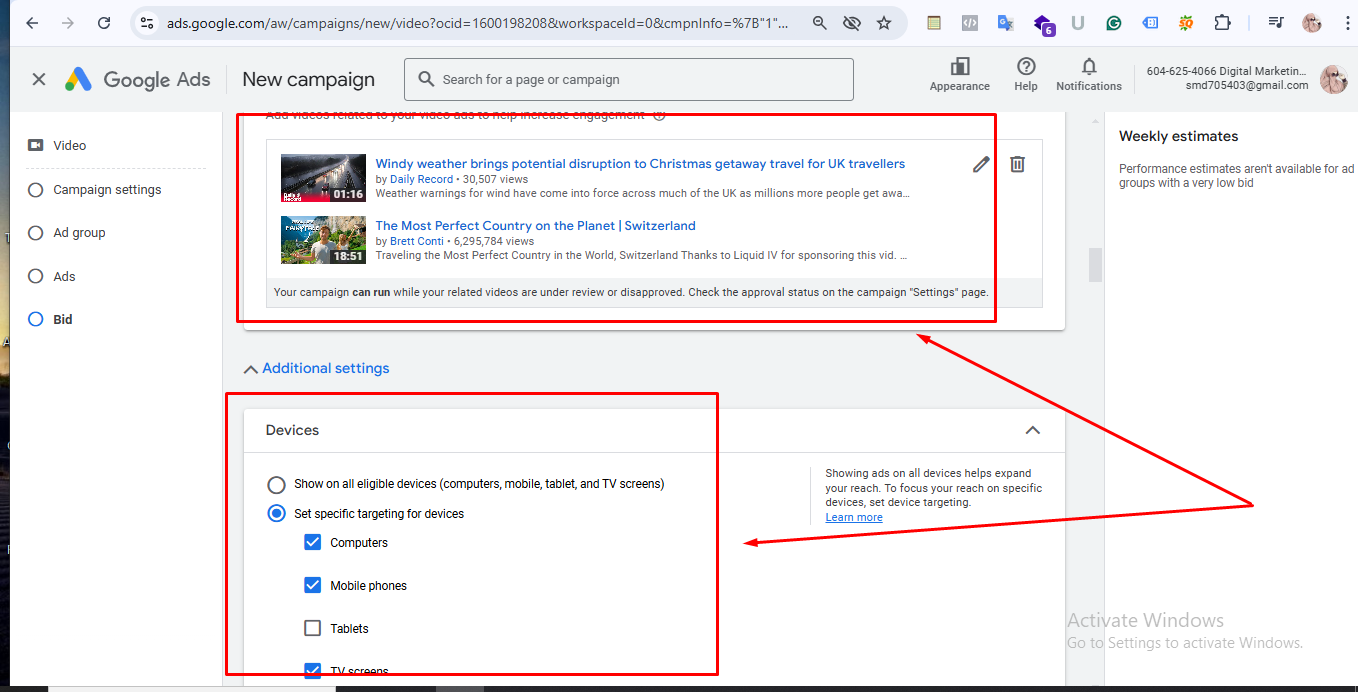
Task: Bookmark this page with the star icon
Action: tap(883, 23)
